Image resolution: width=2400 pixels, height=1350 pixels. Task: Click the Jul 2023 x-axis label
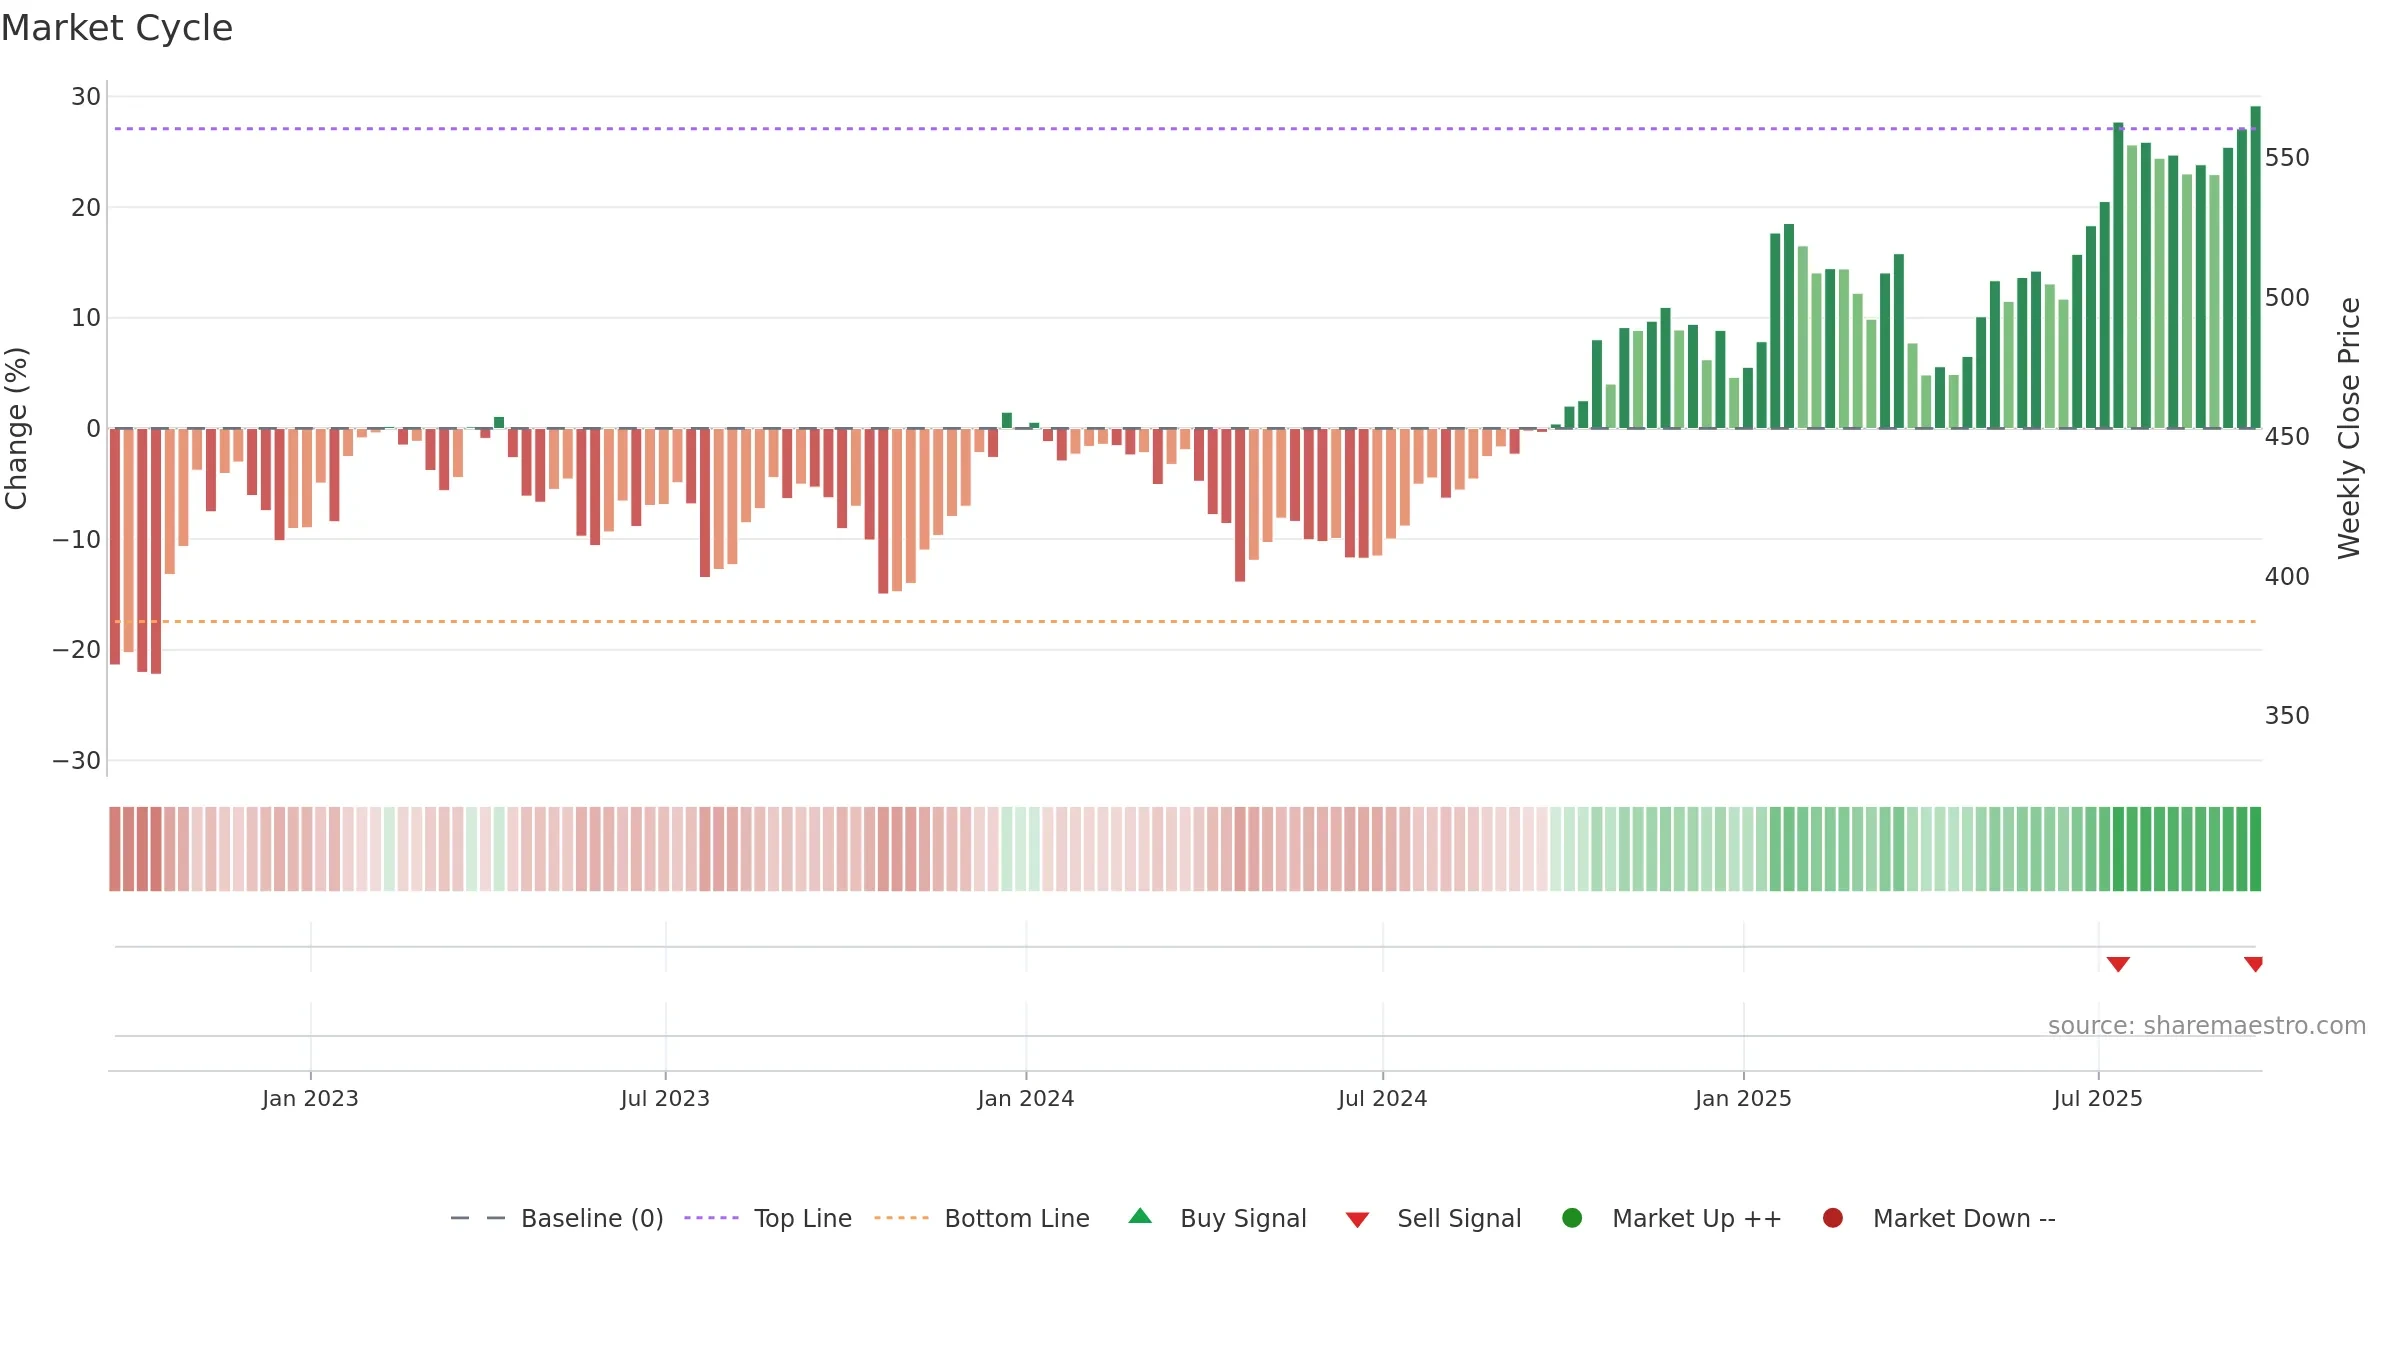click(x=665, y=1098)
